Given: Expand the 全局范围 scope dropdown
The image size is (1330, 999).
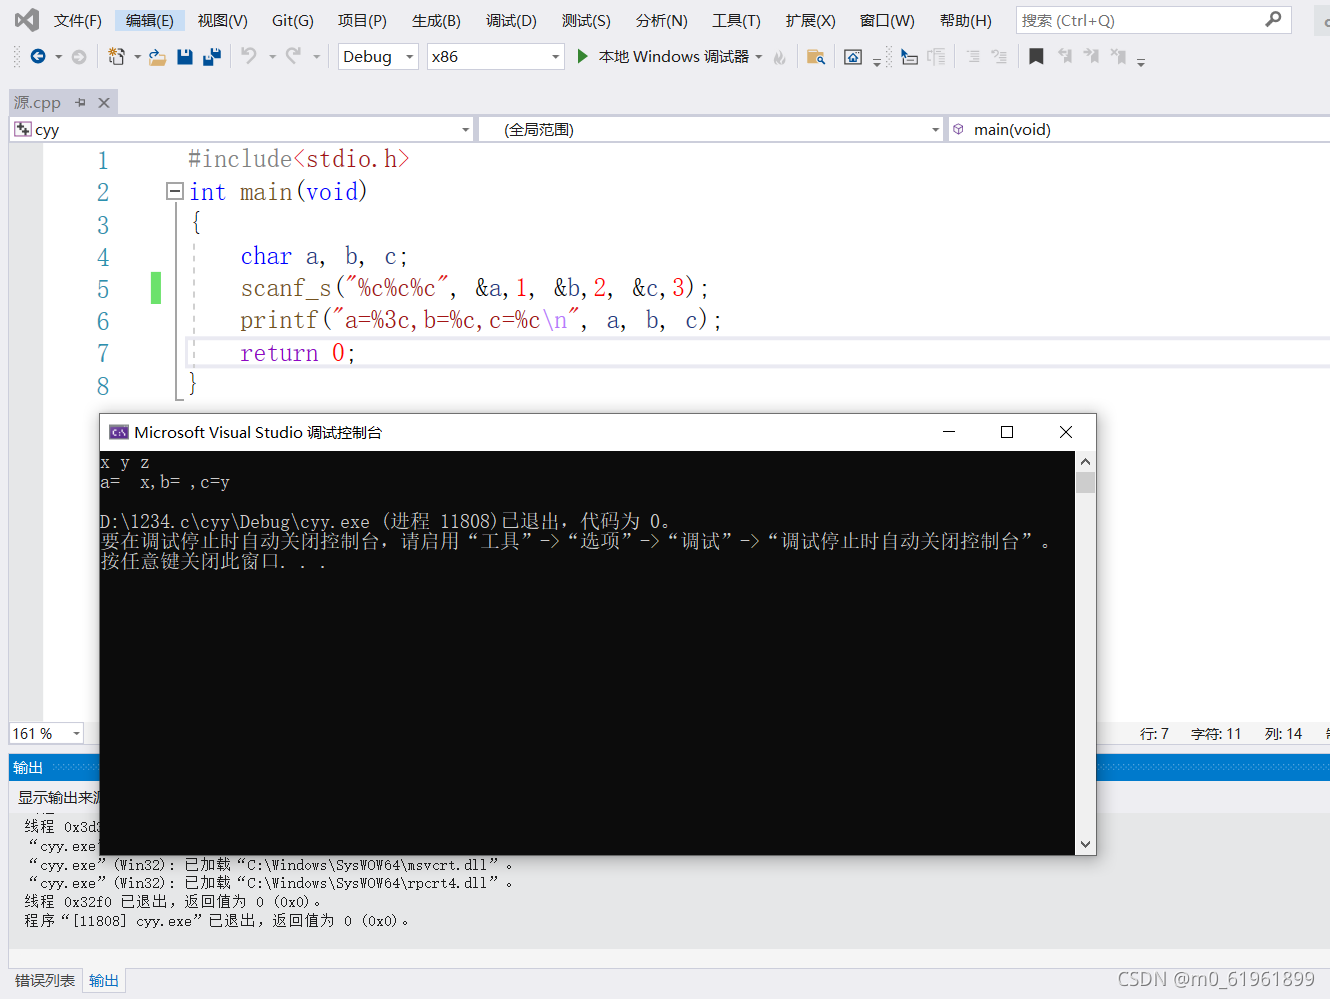Looking at the screenshot, I should point(936,130).
